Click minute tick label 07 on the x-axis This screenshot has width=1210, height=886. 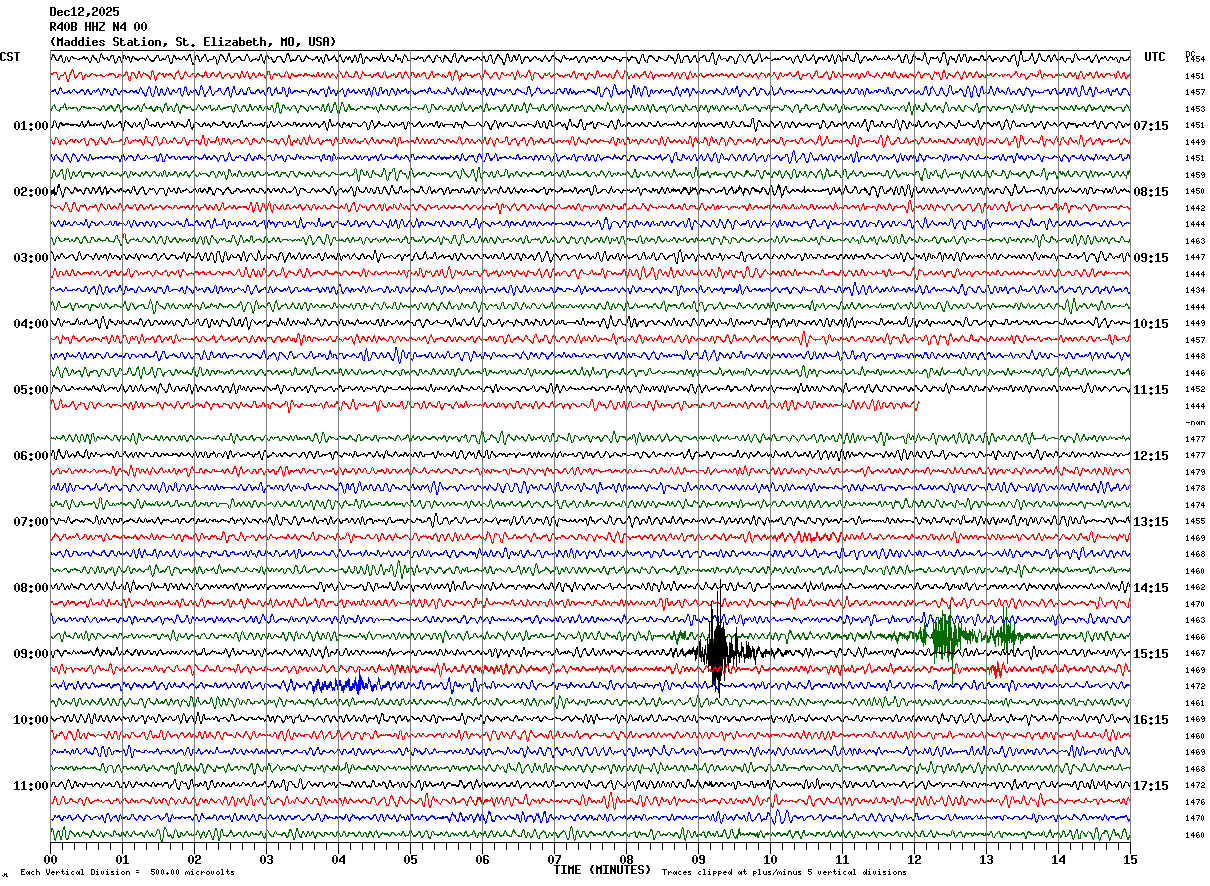pyautogui.click(x=554, y=859)
